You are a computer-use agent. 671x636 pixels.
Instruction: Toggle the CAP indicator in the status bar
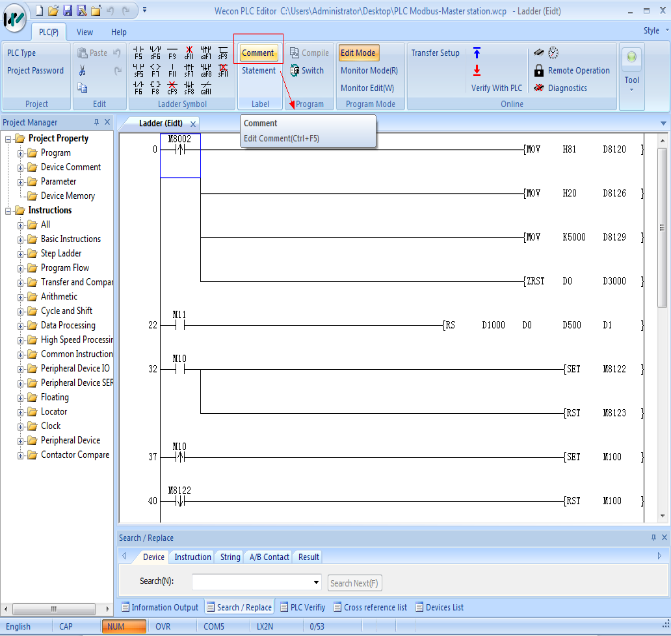65,626
